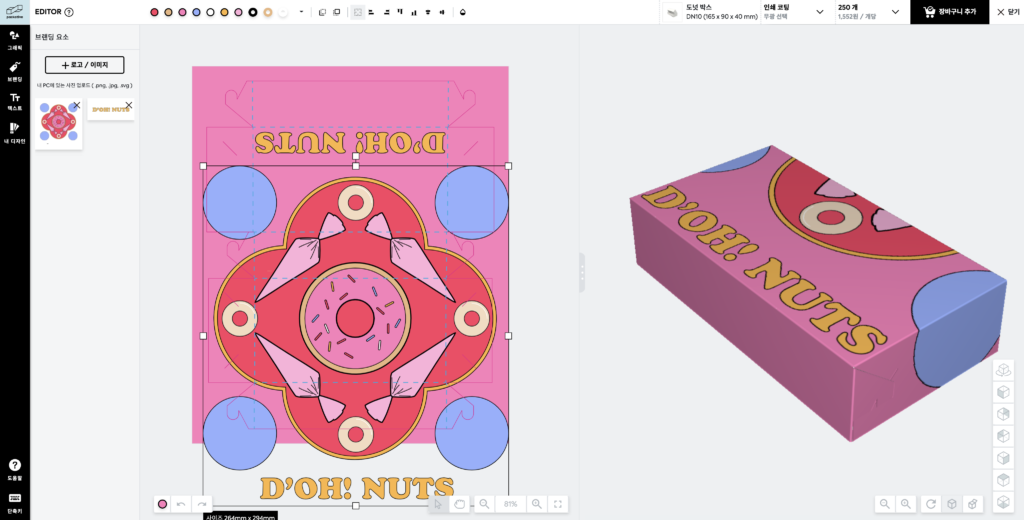Open the 도넛 박스 product selector
The height and width of the screenshot is (520, 1024).
tap(711, 12)
